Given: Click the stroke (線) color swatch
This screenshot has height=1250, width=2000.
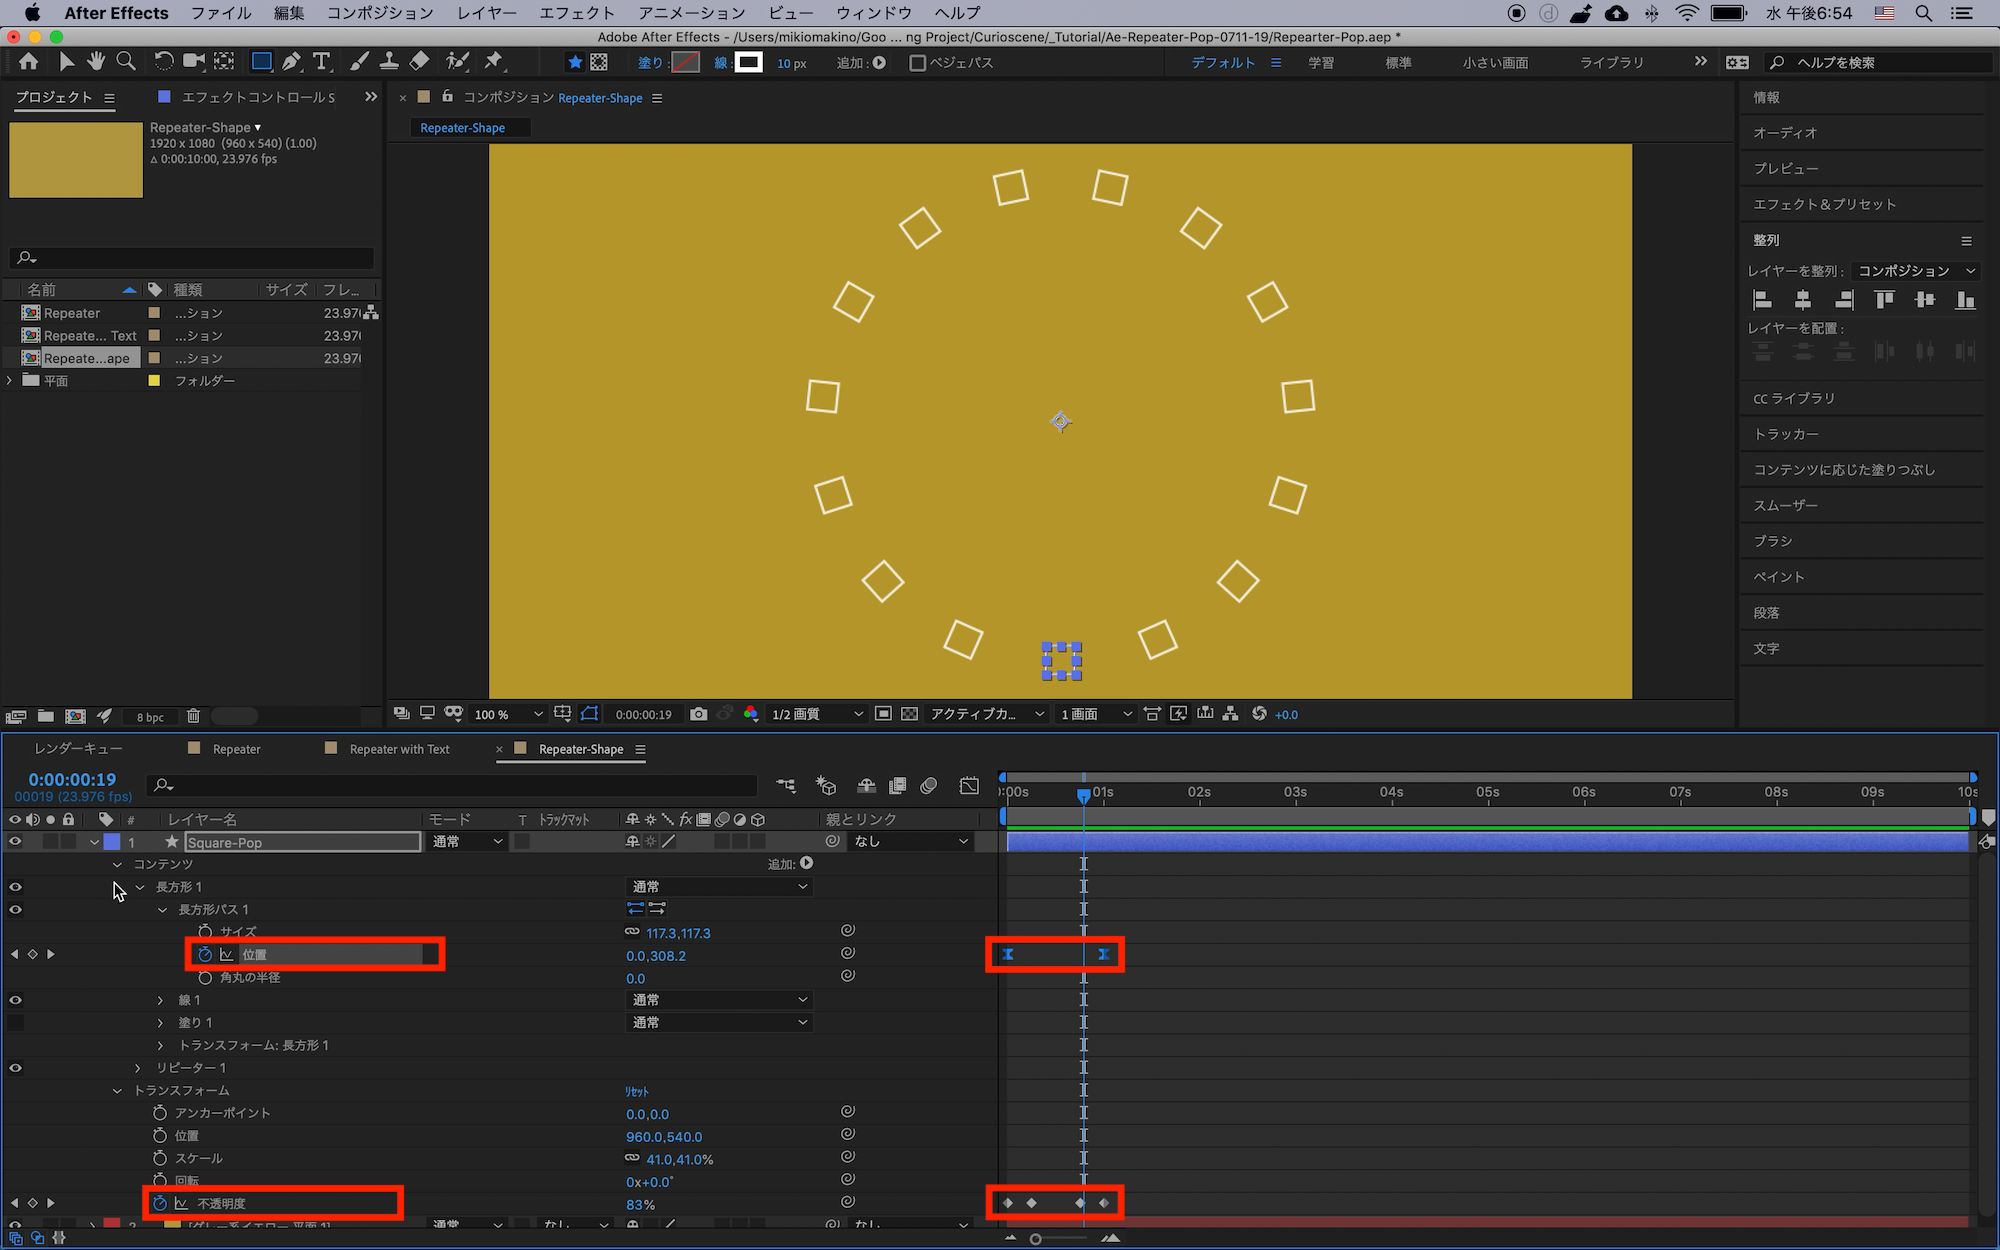Looking at the screenshot, I should [x=749, y=63].
